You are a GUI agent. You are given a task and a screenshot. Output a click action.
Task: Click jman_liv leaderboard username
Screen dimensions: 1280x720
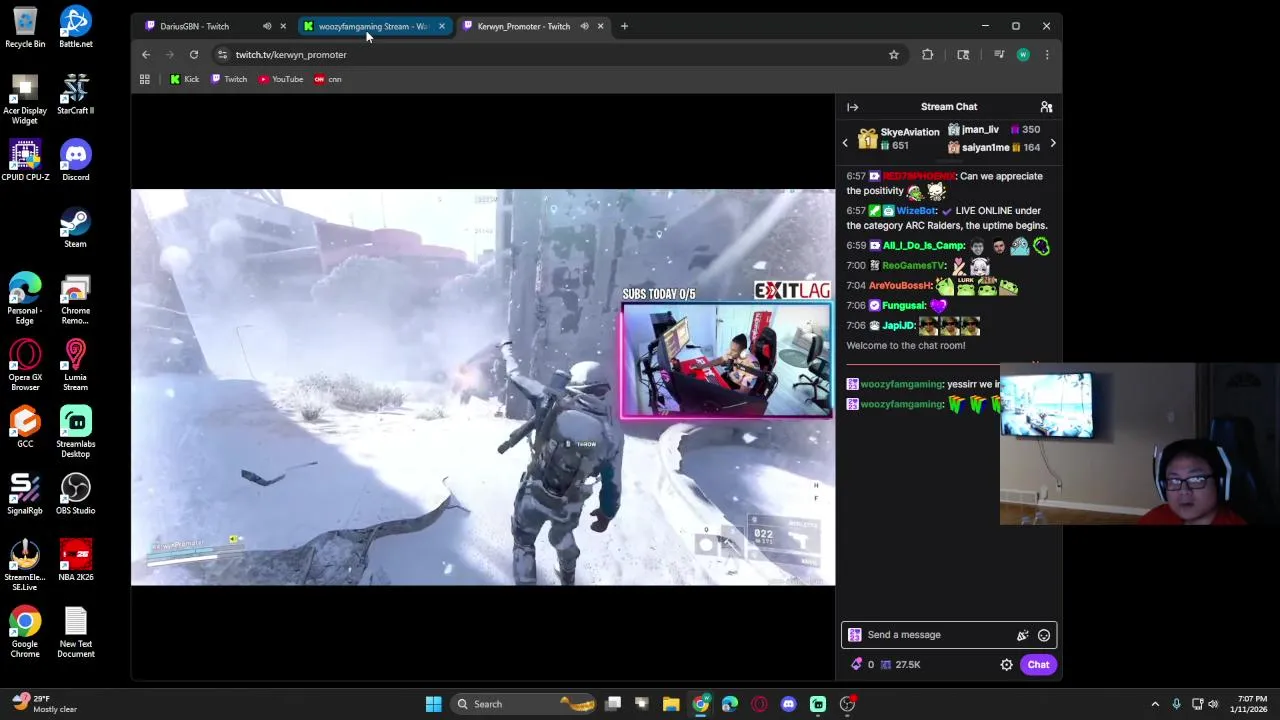(x=980, y=130)
